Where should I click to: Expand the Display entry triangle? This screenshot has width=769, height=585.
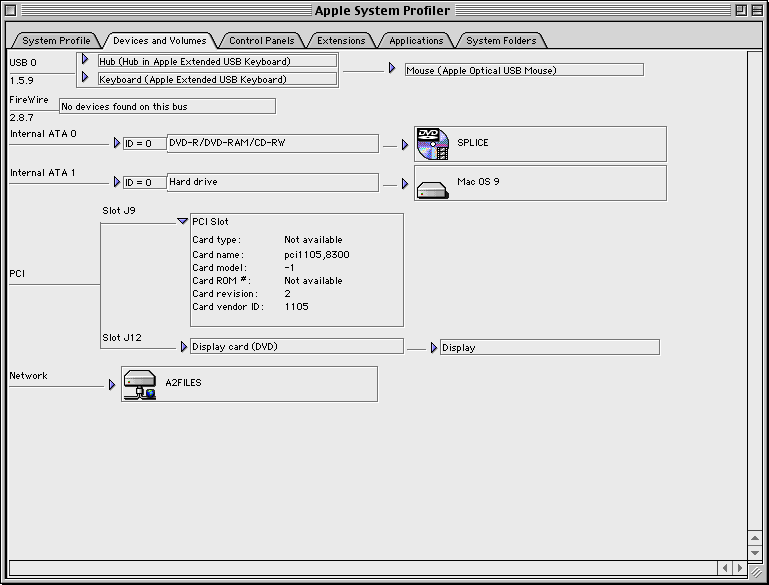click(x=434, y=348)
